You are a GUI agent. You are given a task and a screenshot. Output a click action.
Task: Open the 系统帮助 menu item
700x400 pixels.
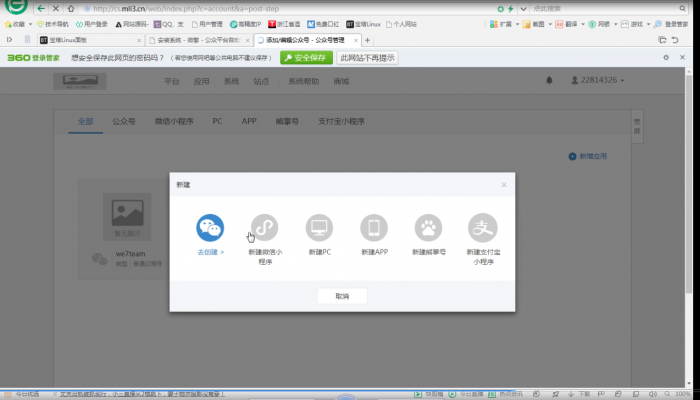coord(303,80)
